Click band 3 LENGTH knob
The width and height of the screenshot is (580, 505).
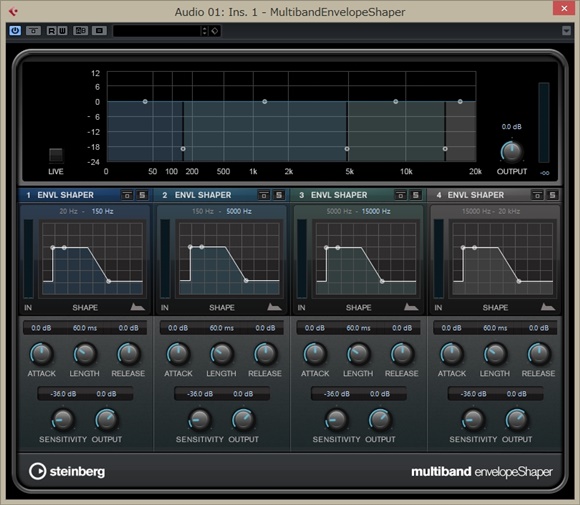coord(358,354)
